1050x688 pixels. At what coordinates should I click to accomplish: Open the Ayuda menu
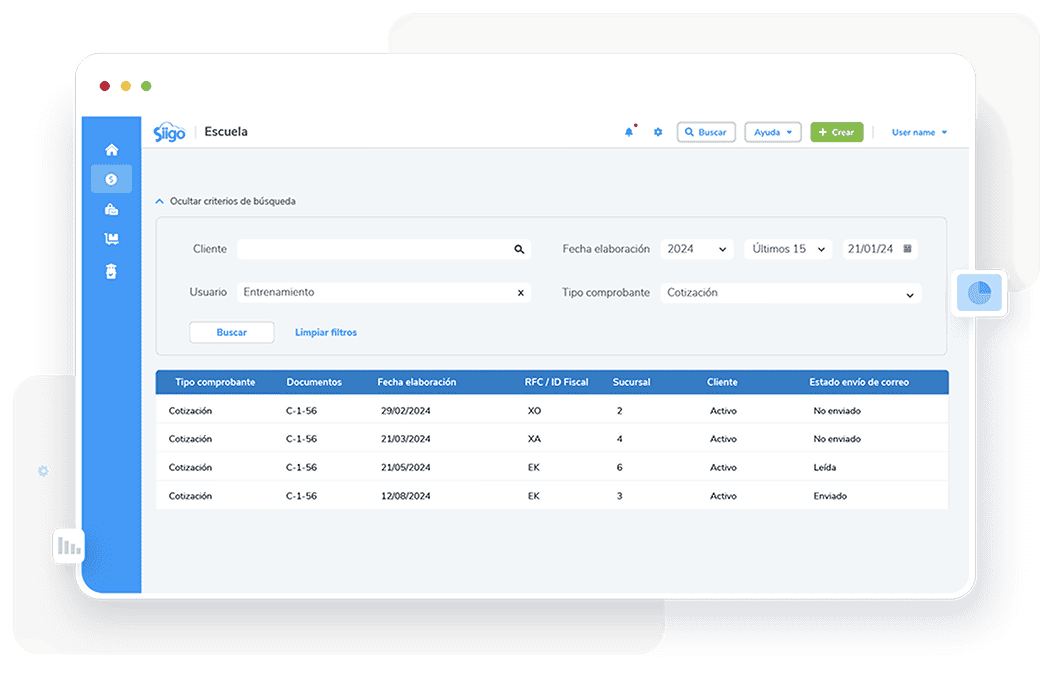(x=772, y=132)
